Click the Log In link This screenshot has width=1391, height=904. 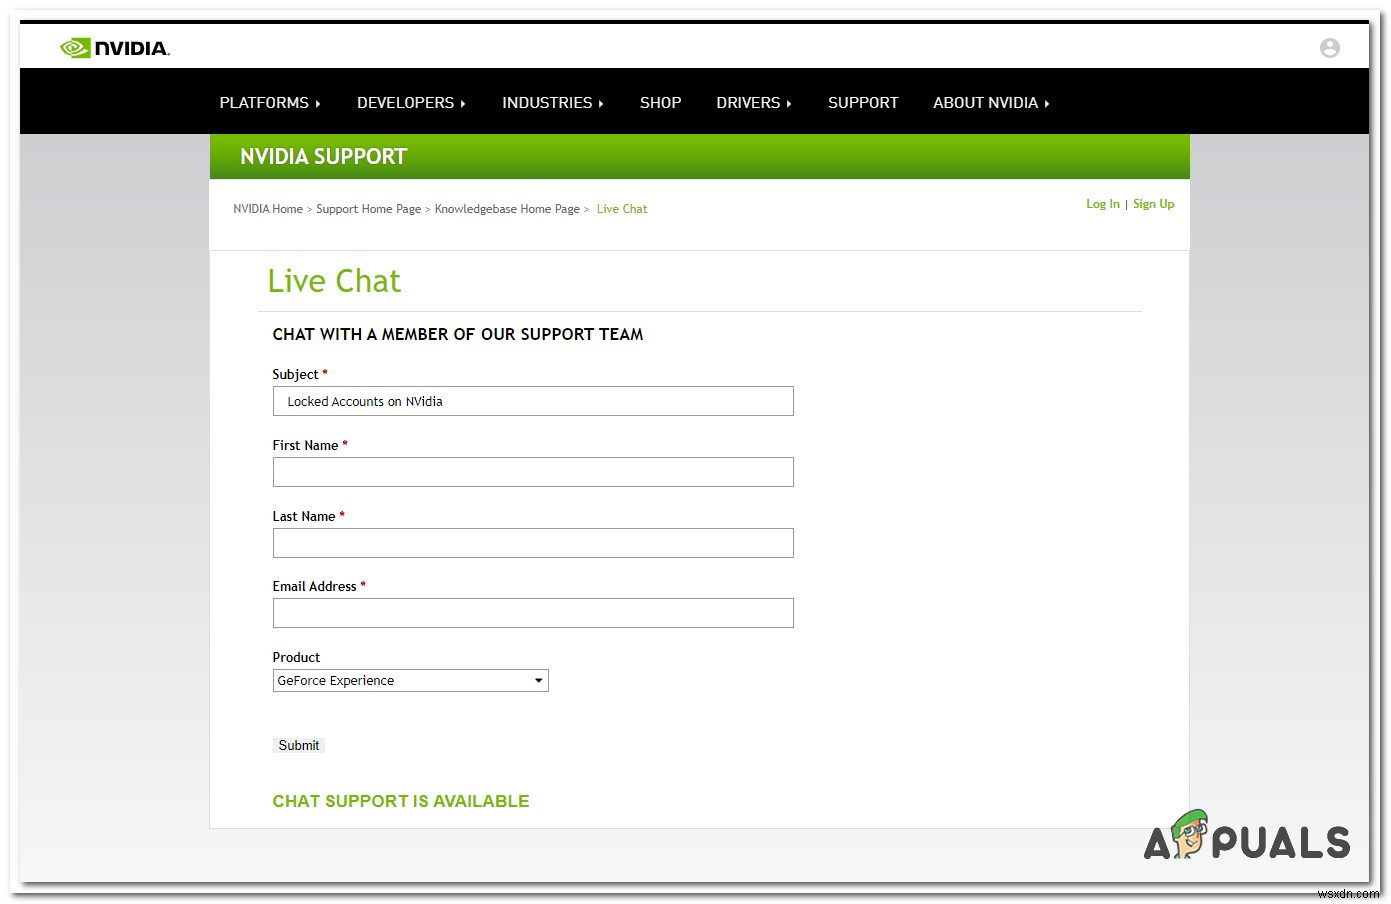1103,204
